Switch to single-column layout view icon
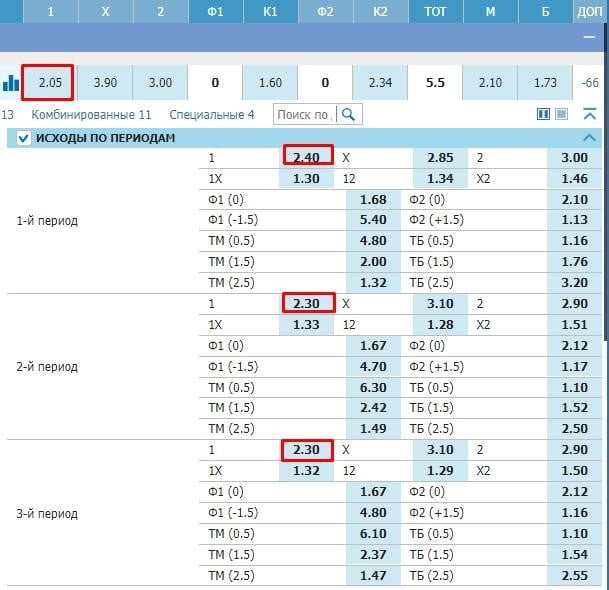The height and width of the screenshot is (590, 609). [562, 115]
